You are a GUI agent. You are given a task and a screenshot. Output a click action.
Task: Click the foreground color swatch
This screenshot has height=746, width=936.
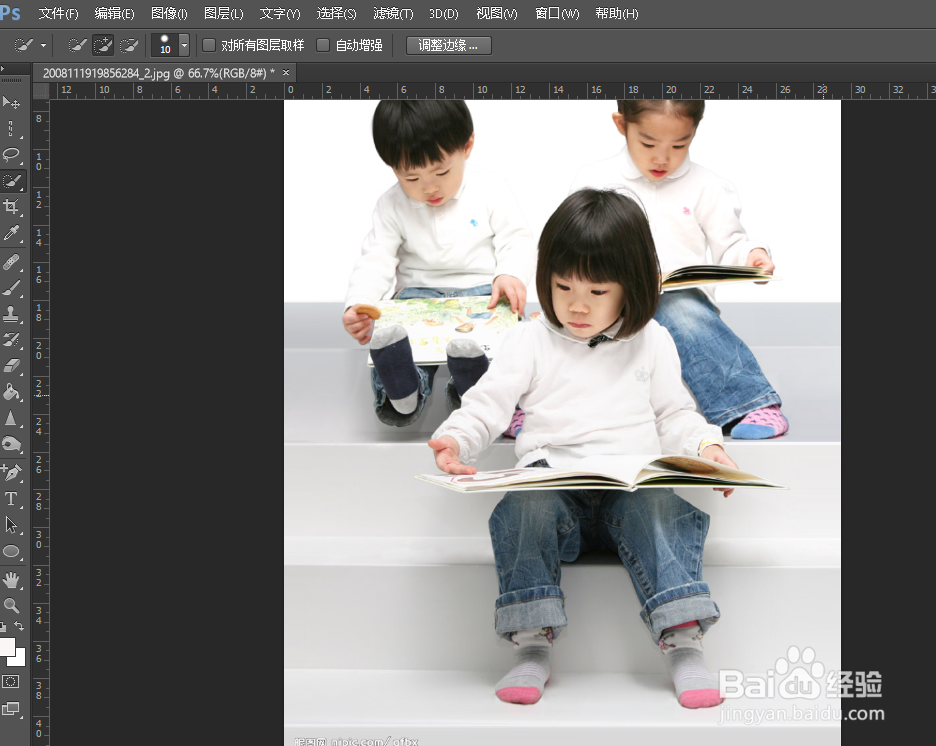[10, 648]
